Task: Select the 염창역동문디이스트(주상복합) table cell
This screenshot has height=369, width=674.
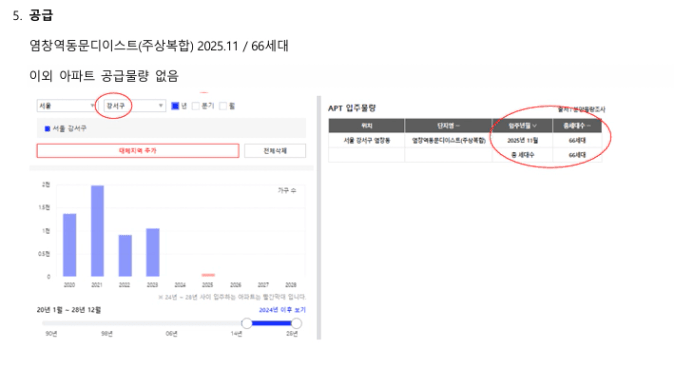Action: [448, 141]
